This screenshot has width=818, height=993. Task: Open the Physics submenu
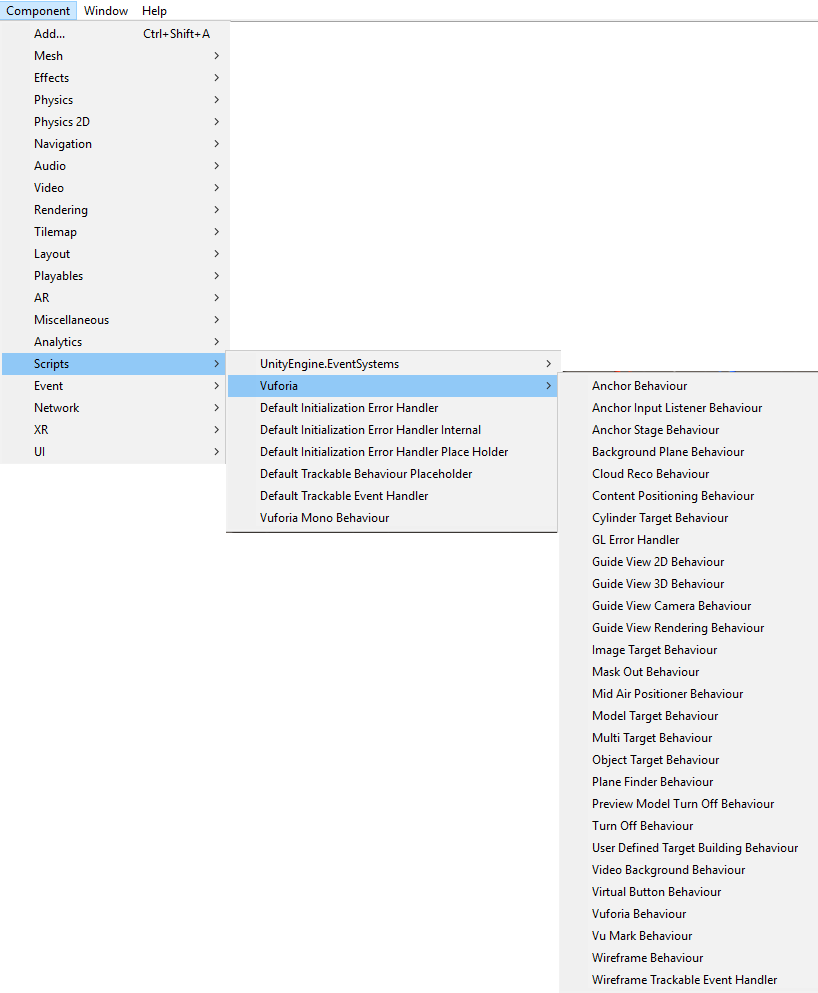coord(114,100)
